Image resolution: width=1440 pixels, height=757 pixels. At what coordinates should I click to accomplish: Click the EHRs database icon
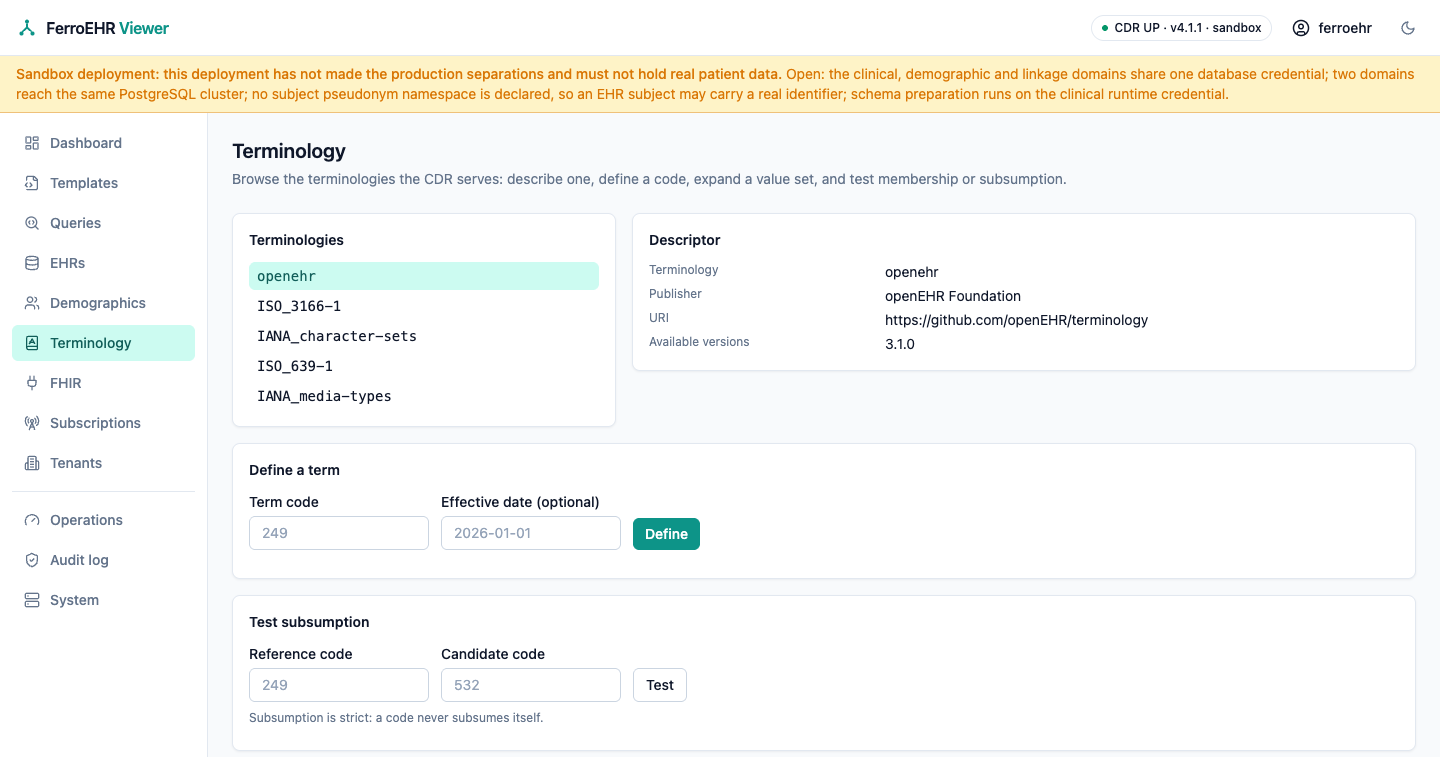tap(32, 263)
